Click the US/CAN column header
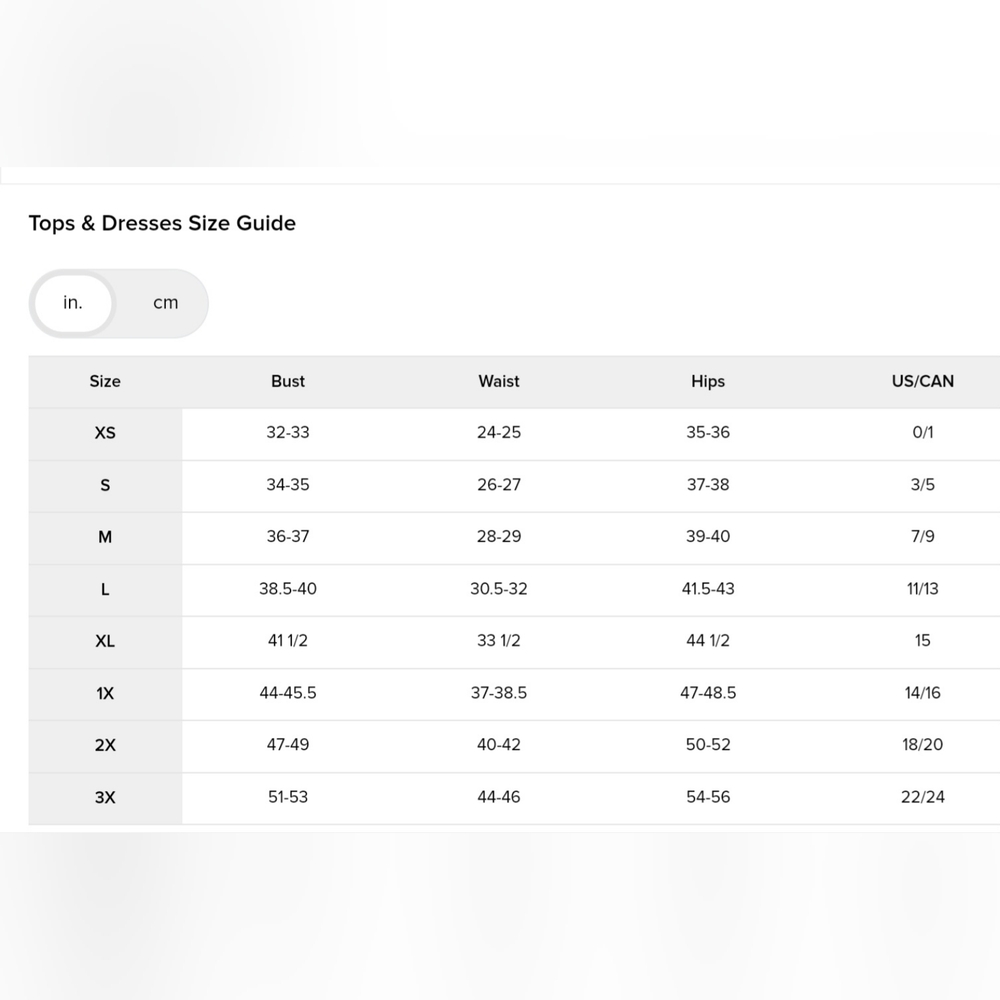1000x1000 pixels. (923, 381)
